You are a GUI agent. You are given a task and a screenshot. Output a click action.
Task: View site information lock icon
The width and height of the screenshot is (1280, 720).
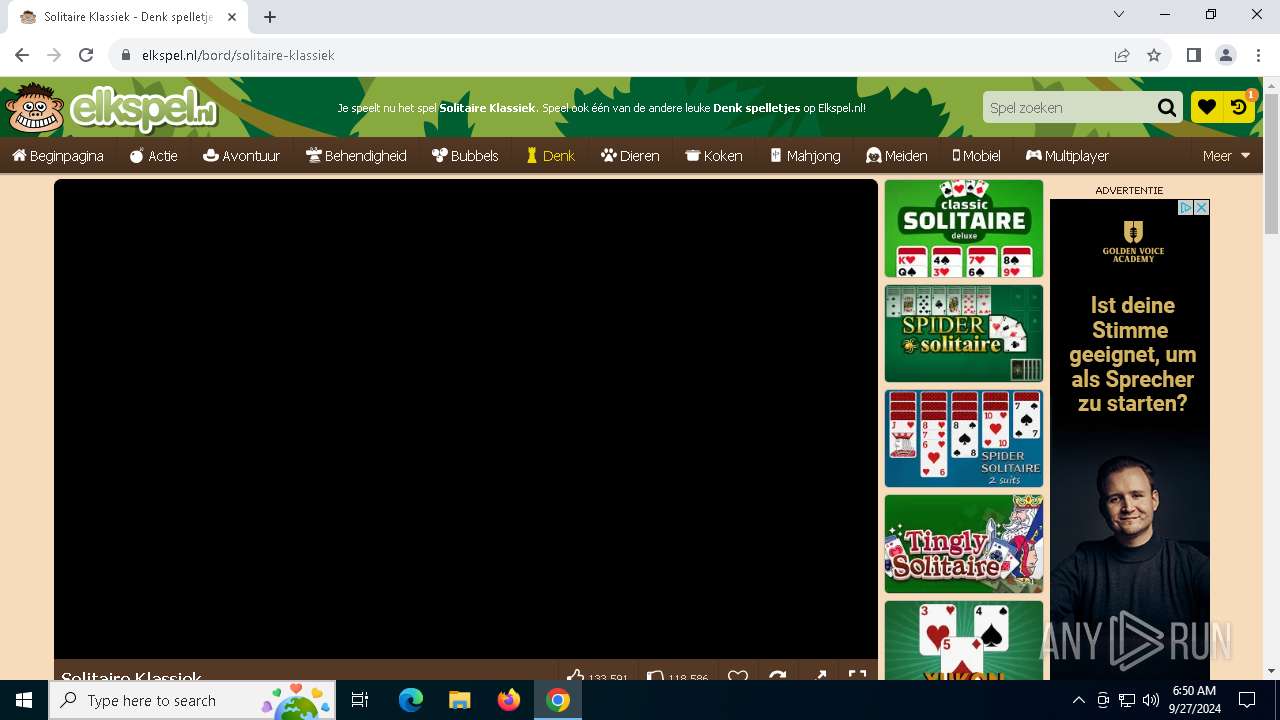[126, 55]
